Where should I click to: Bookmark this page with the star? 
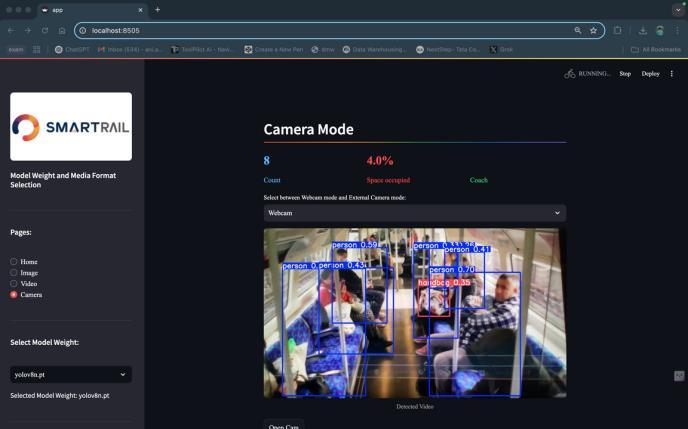[x=593, y=30]
